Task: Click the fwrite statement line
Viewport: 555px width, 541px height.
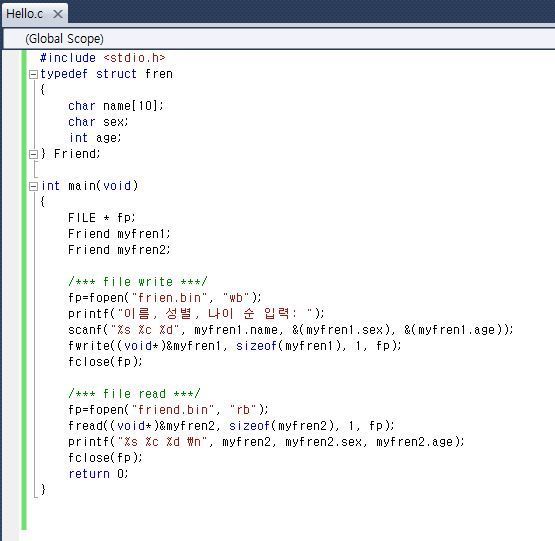Action: tap(235, 346)
